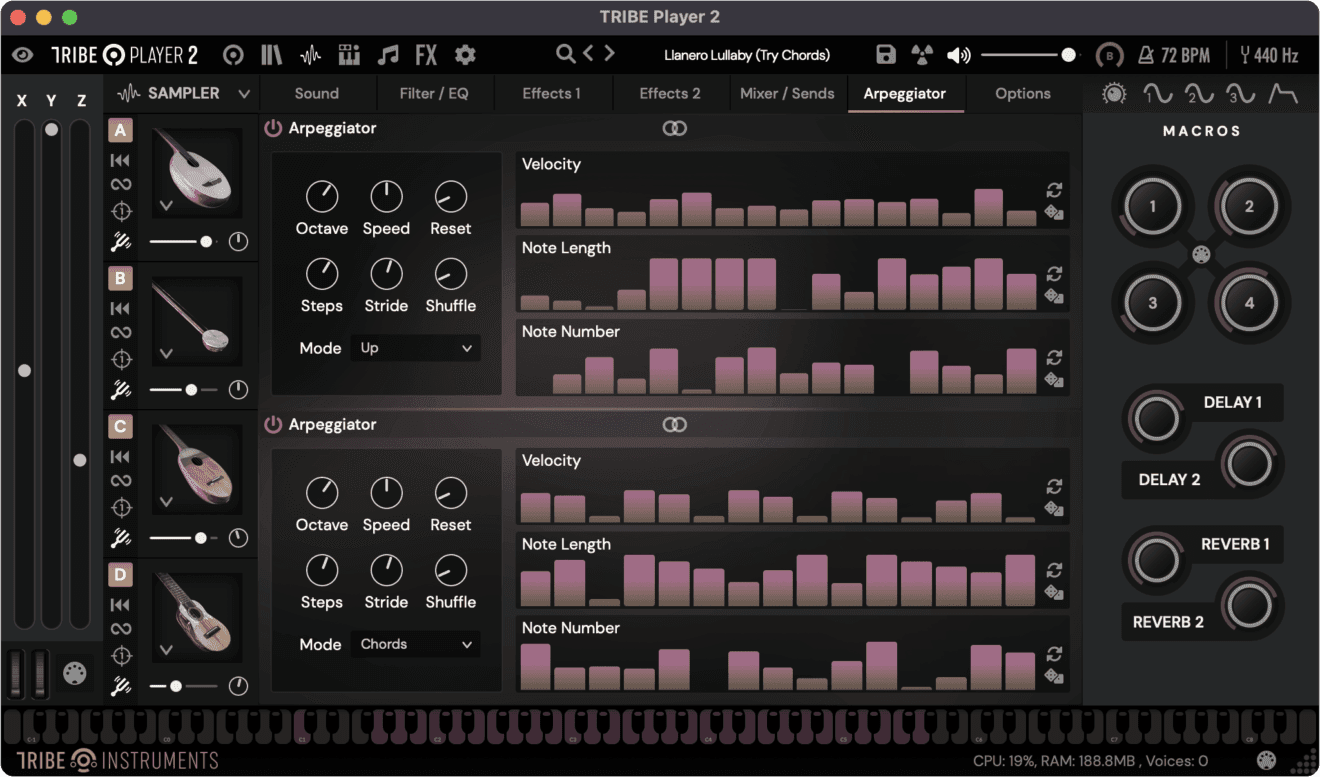Open the library browser icon in the toolbar

[x=271, y=54]
